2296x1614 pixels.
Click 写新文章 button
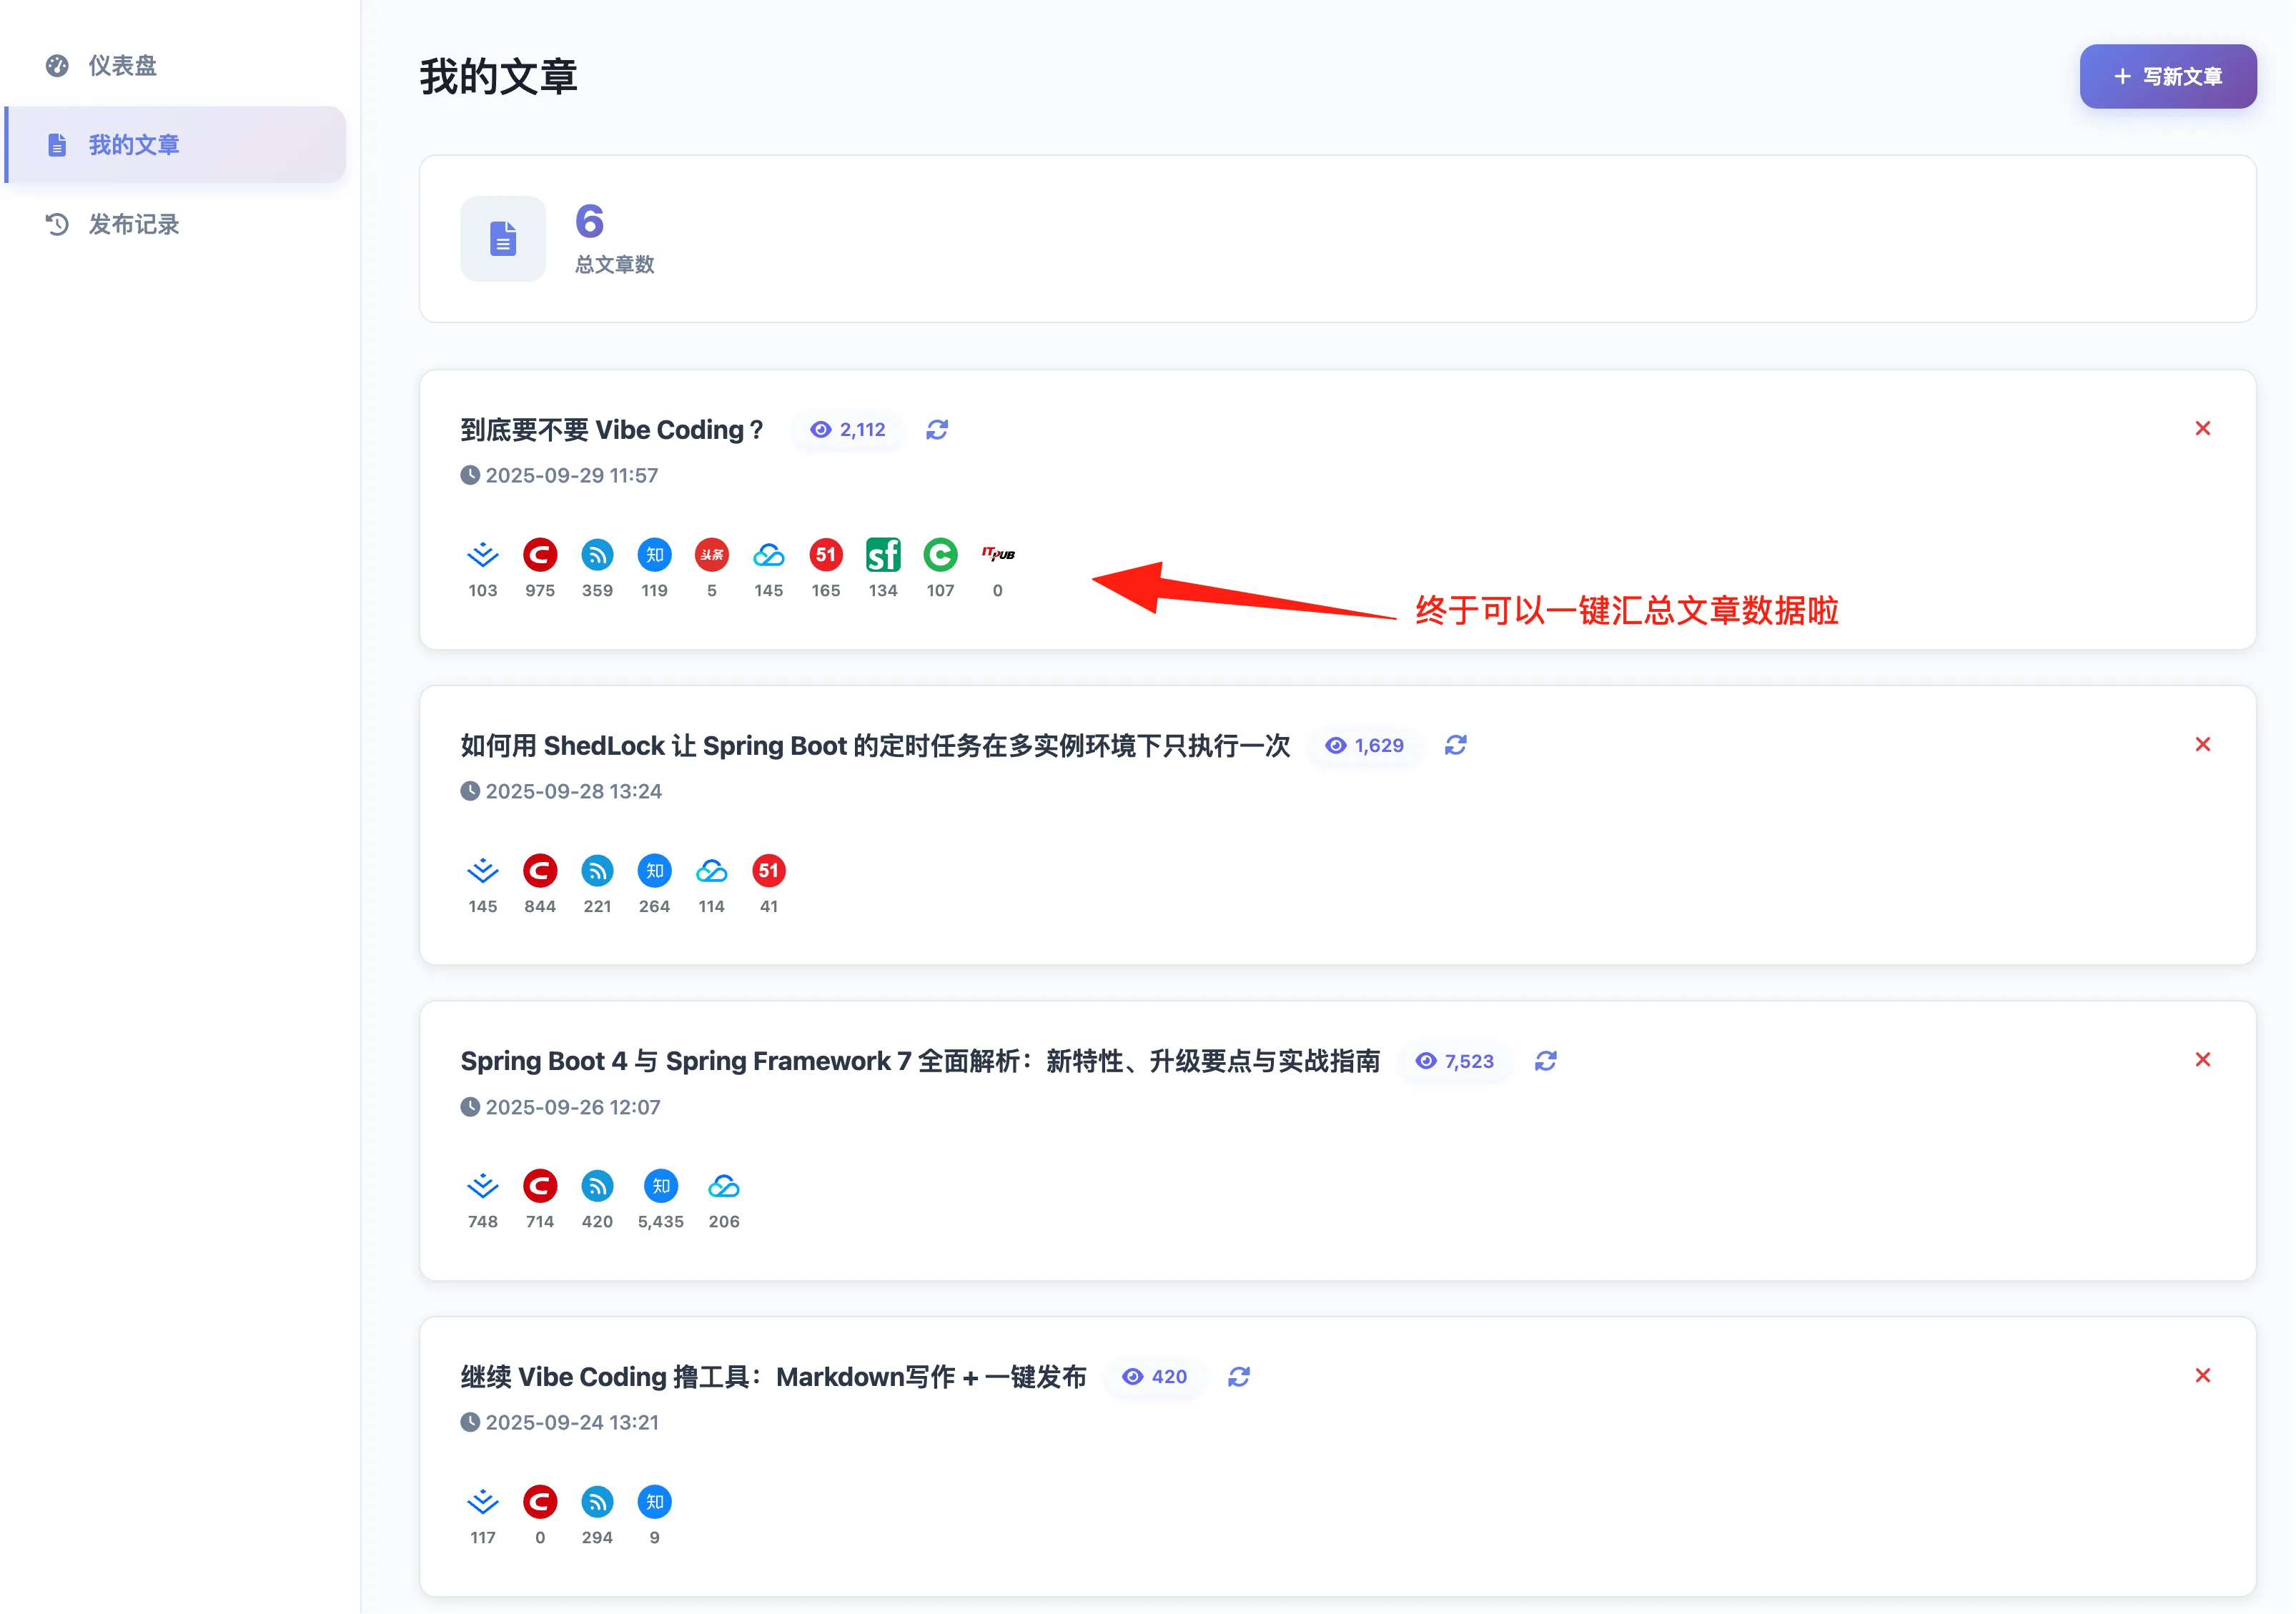(2167, 77)
